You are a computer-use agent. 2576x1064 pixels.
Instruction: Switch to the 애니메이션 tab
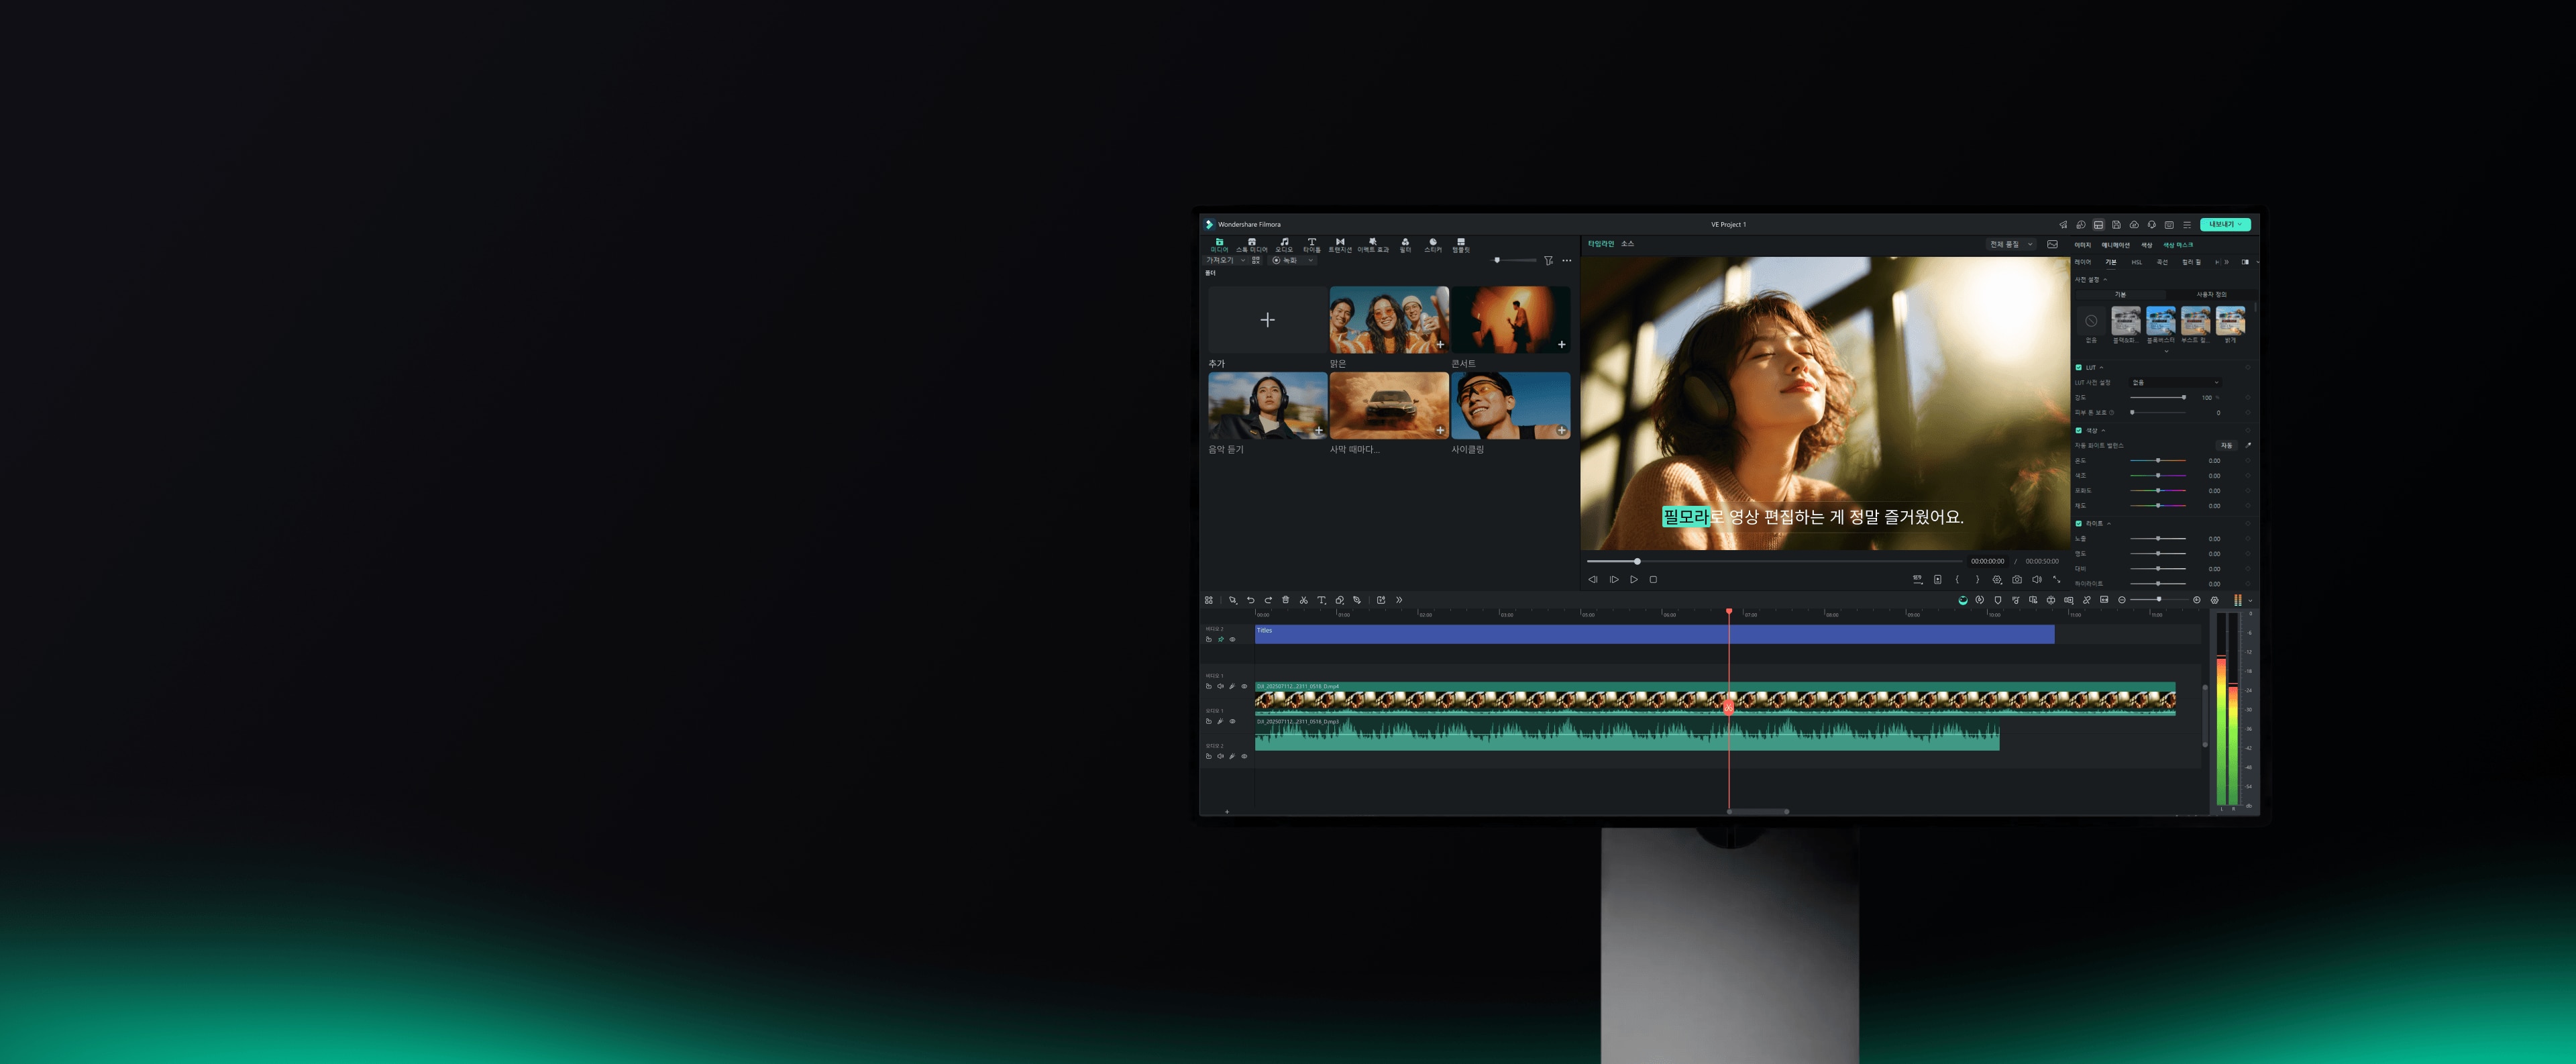click(2115, 245)
